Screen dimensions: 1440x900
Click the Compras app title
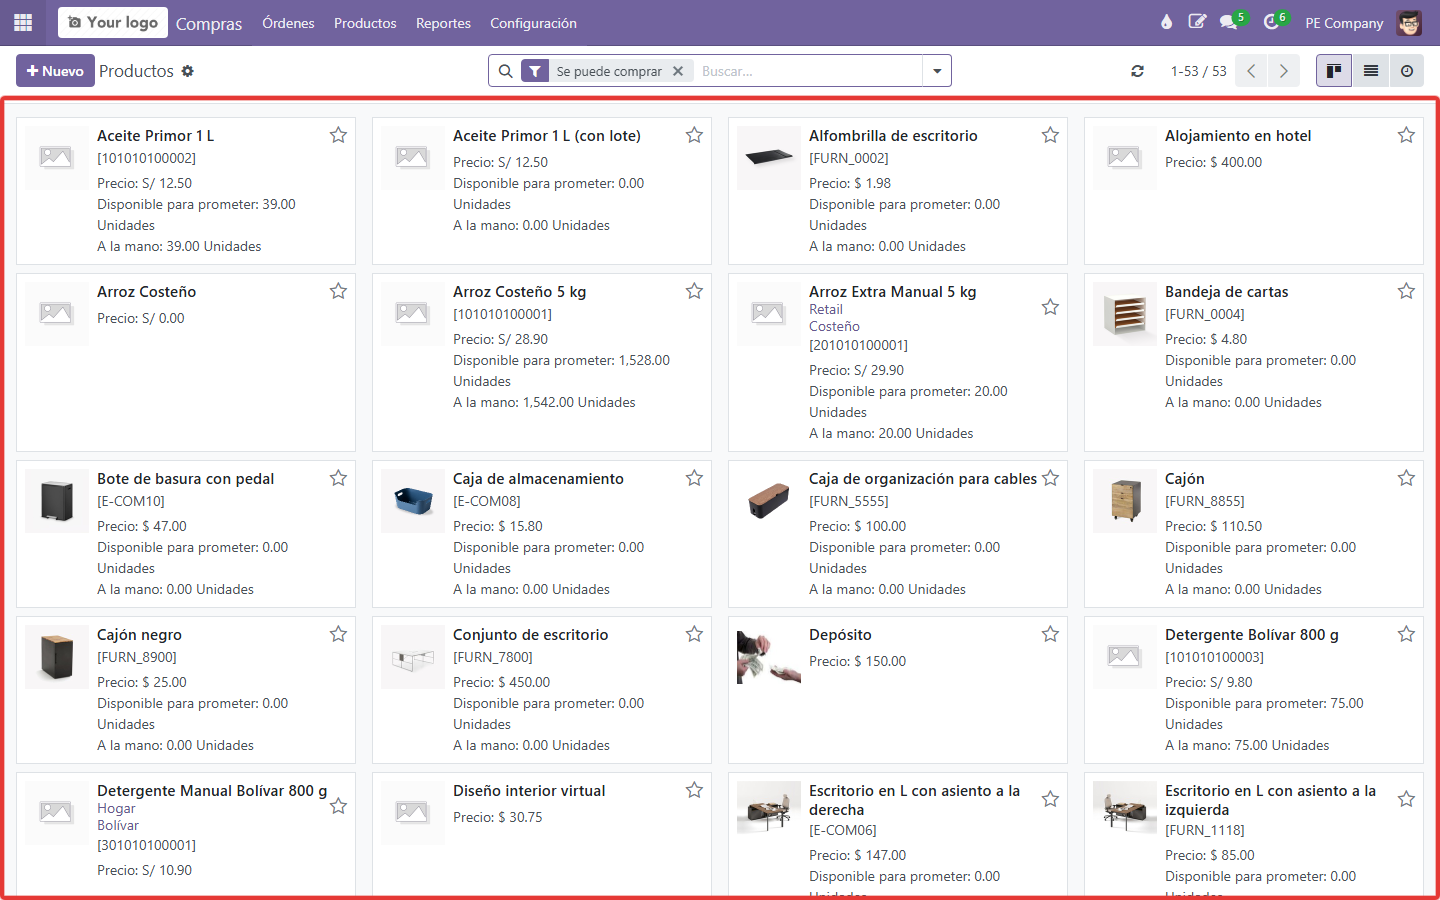[x=209, y=23]
